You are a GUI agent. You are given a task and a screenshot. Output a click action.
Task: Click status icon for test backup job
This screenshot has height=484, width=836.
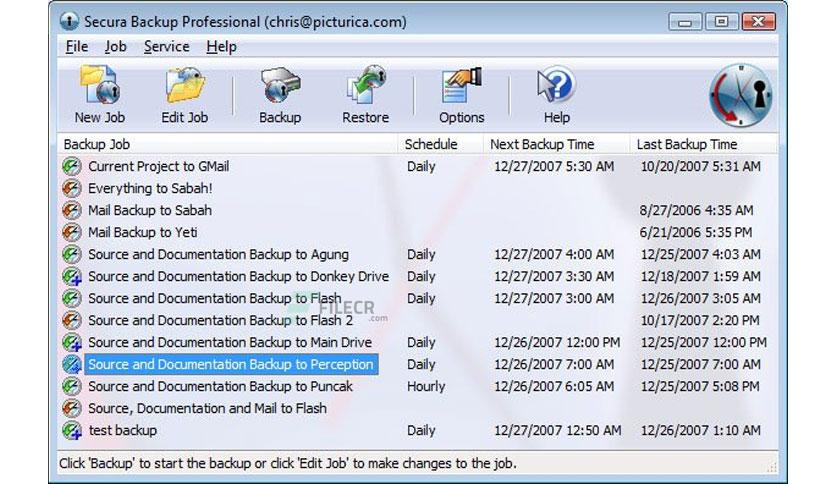tap(71, 430)
